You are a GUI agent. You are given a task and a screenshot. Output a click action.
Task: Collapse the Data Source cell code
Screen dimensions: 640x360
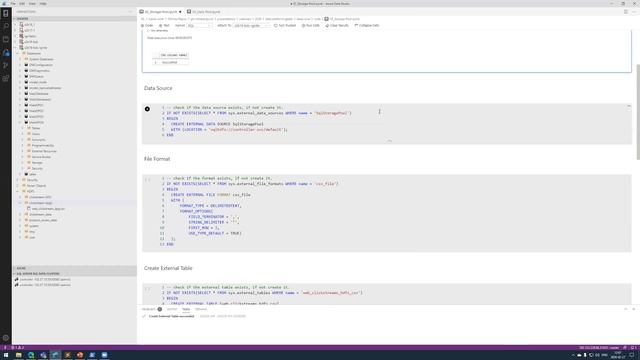pos(389,141)
